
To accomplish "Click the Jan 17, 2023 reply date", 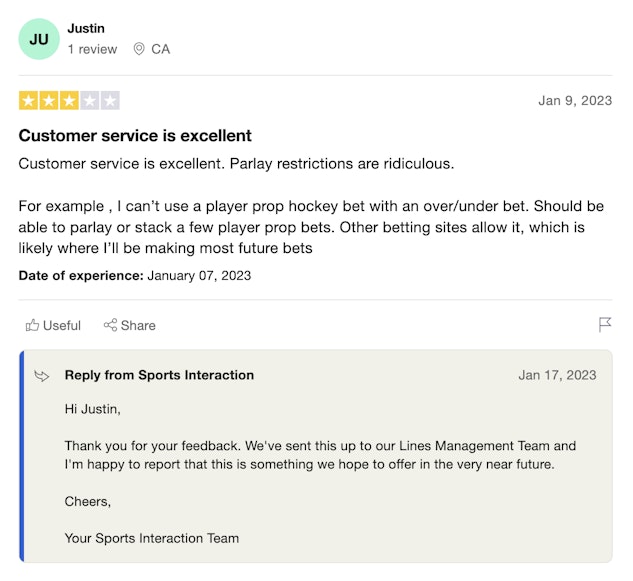I will click(x=557, y=375).
